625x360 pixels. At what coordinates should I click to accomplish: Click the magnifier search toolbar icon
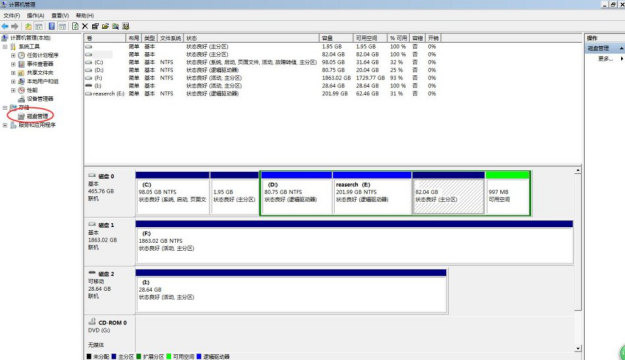pyautogui.click(x=116, y=26)
